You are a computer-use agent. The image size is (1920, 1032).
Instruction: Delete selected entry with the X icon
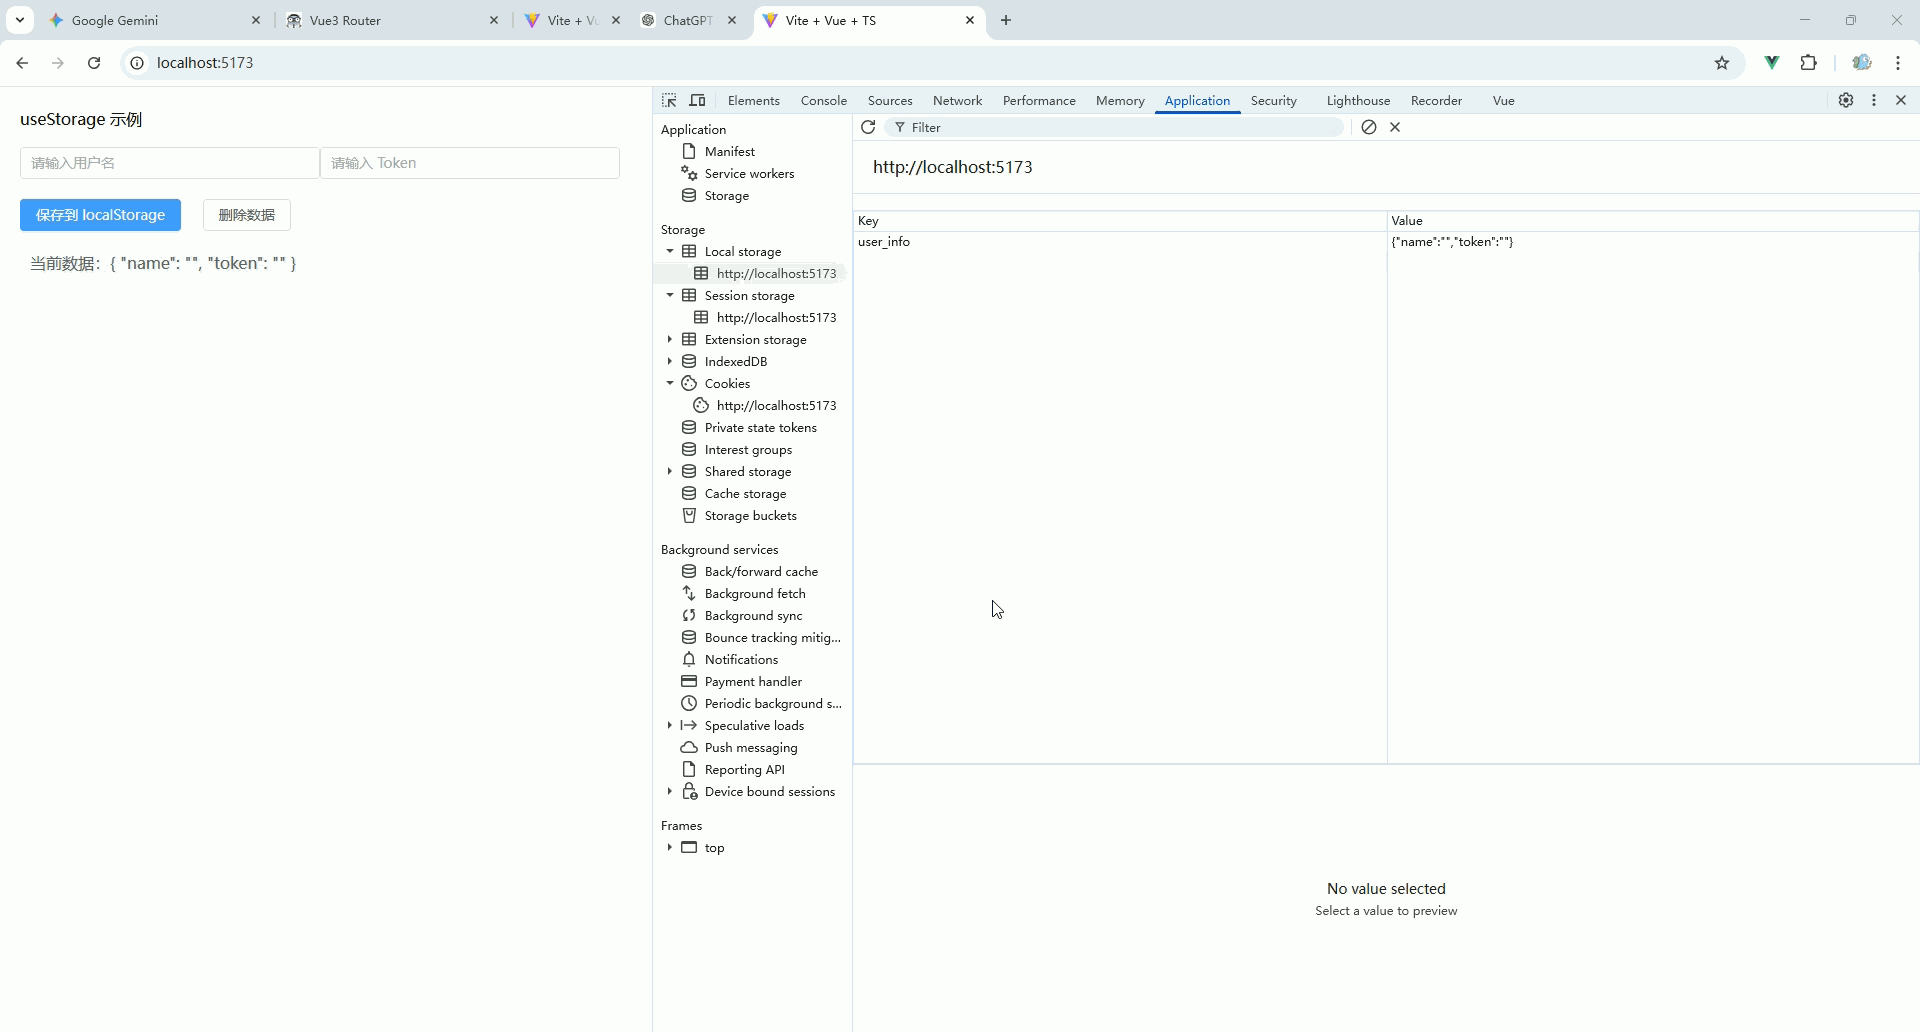1395,127
